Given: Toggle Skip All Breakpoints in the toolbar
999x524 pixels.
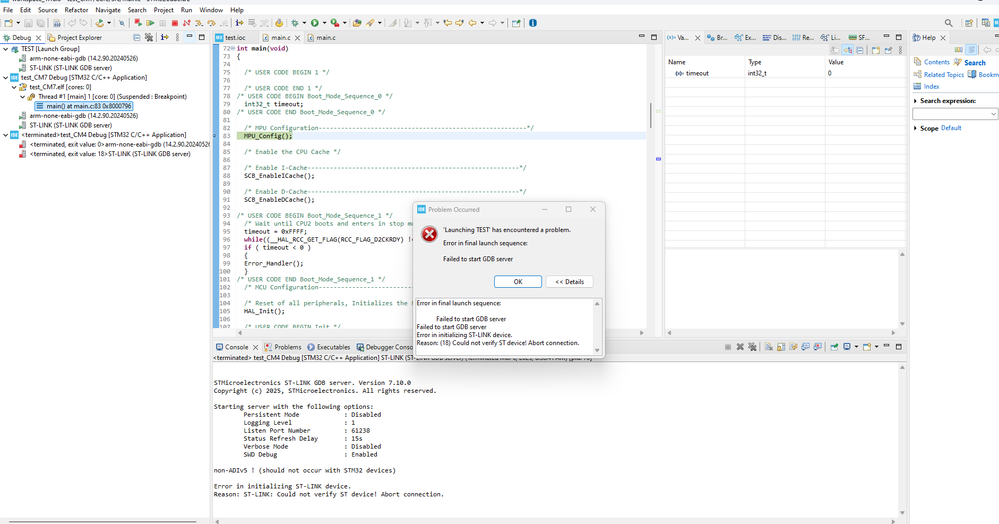Looking at the screenshot, I should point(121,23).
